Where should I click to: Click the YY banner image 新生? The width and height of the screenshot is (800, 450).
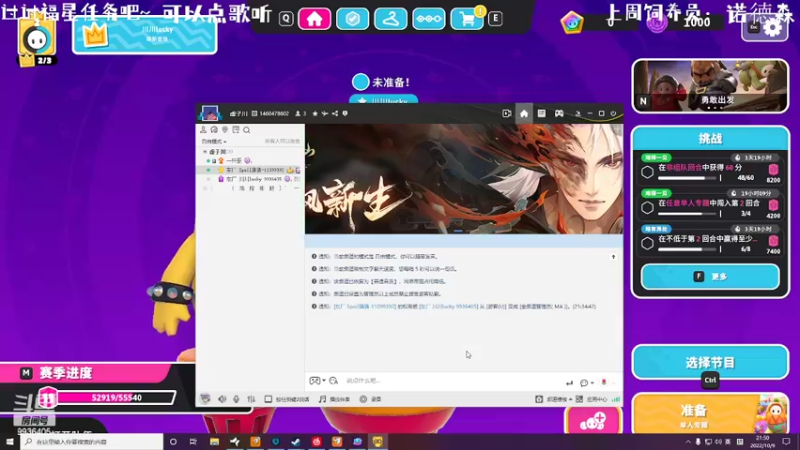[464, 179]
